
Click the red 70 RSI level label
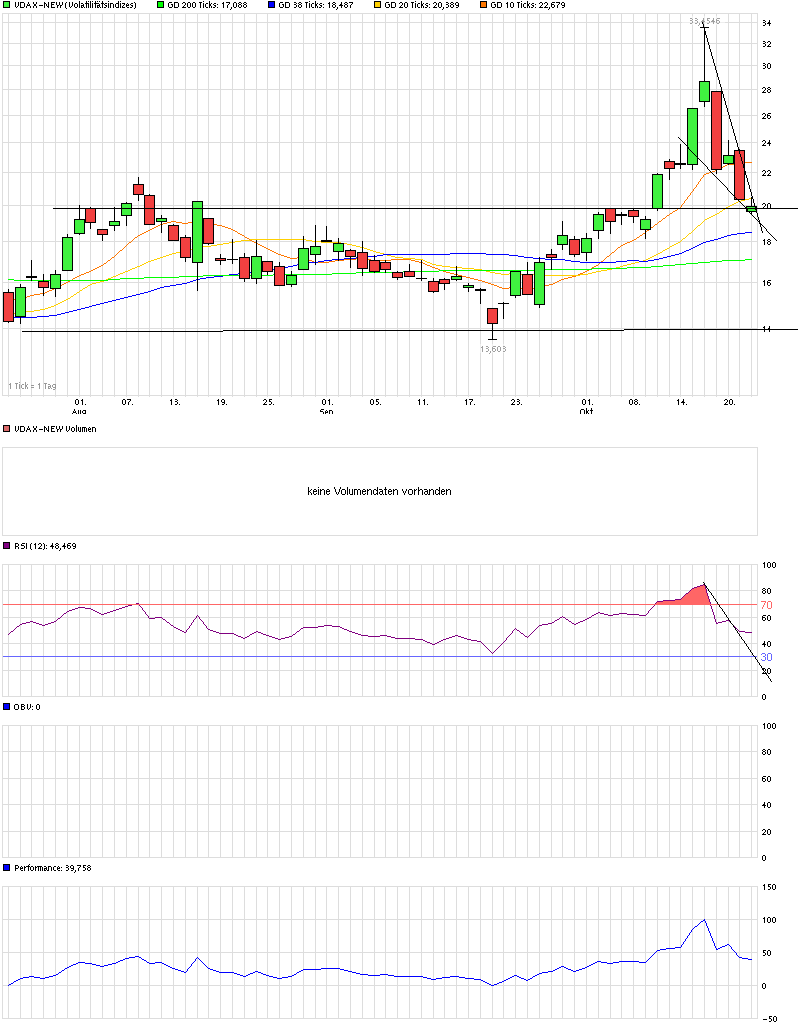point(767,605)
